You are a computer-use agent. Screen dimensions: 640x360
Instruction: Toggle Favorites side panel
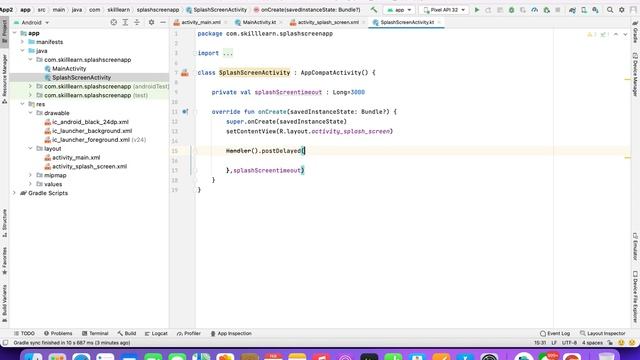4,260
